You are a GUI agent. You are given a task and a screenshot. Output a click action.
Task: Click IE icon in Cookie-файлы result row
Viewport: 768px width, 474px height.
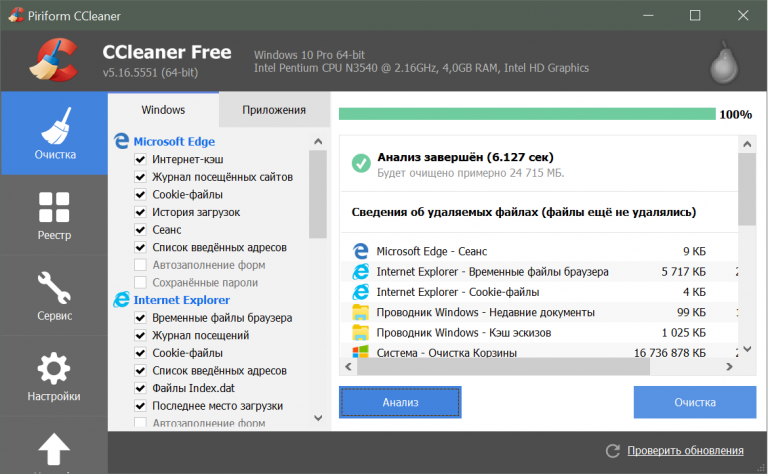pos(360,292)
